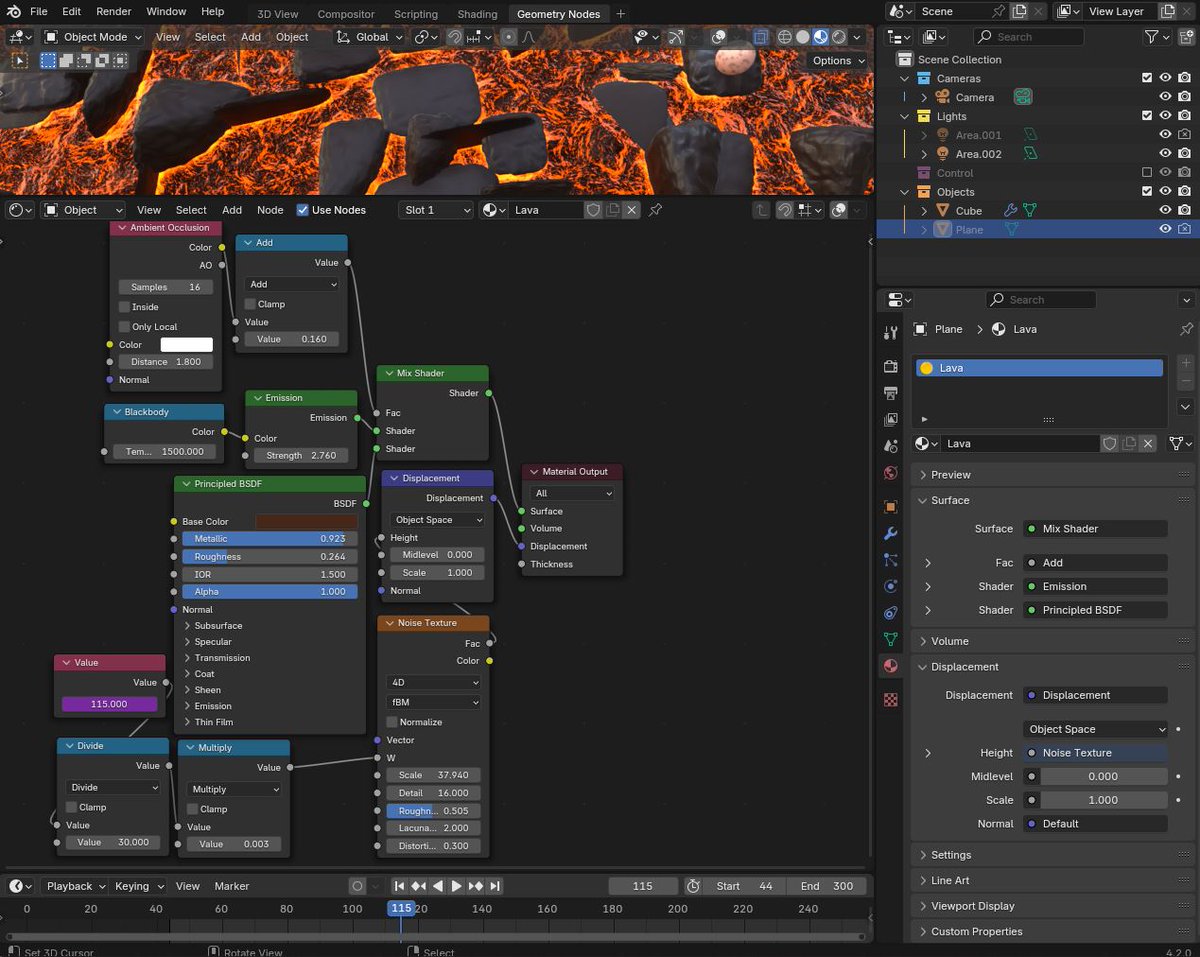
Task: Open the Particles properties tab icon
Action: [x=891, y=560]
